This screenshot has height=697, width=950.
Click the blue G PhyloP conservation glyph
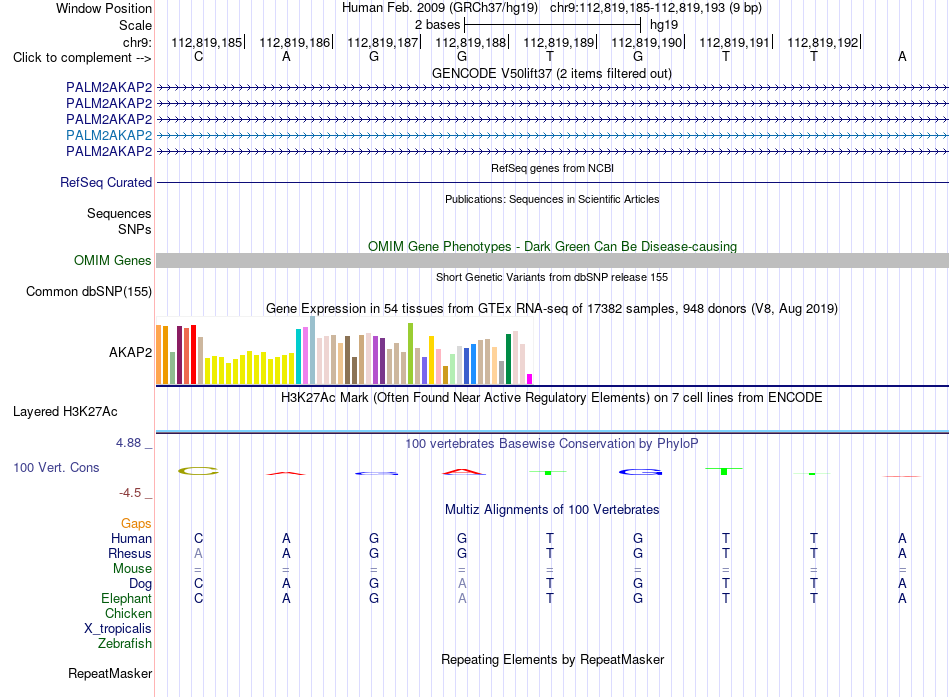[x=640, y=472]
